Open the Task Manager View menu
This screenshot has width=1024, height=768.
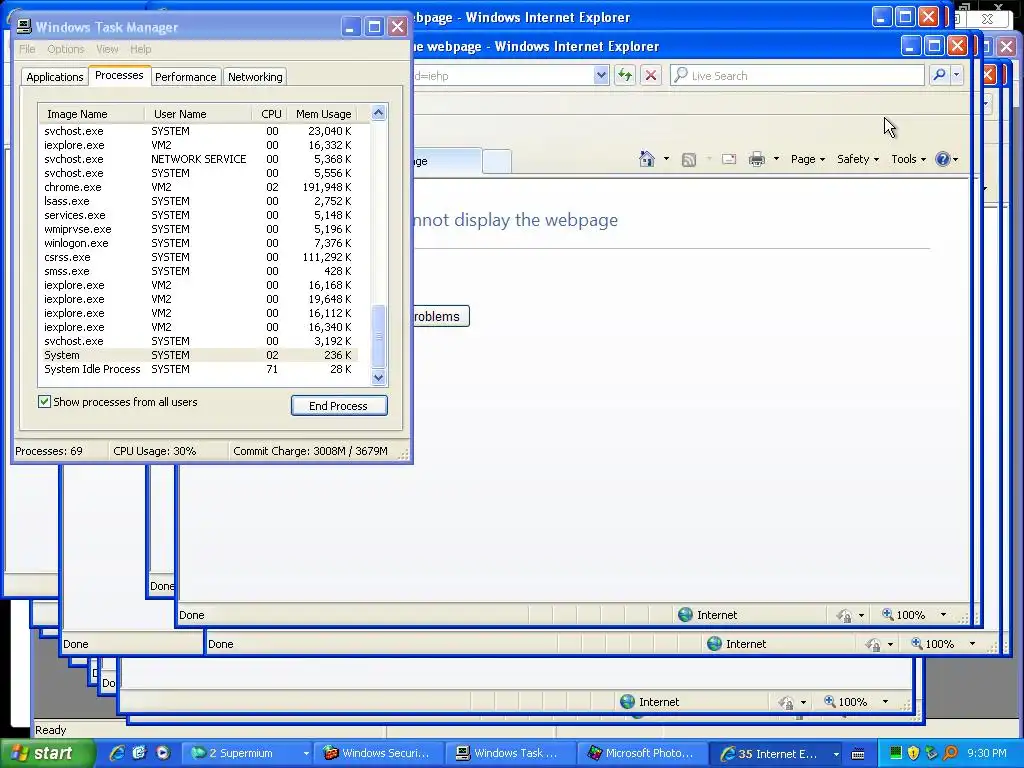(x=107, y=49)
